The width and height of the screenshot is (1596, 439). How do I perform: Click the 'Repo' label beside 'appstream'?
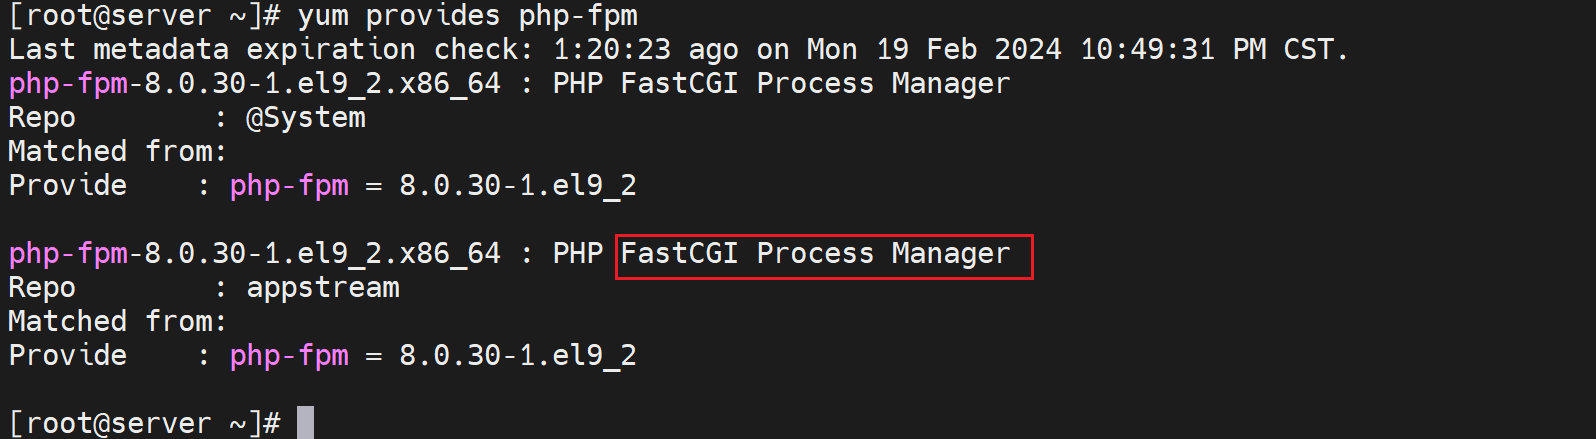click(x=42, y=288)
